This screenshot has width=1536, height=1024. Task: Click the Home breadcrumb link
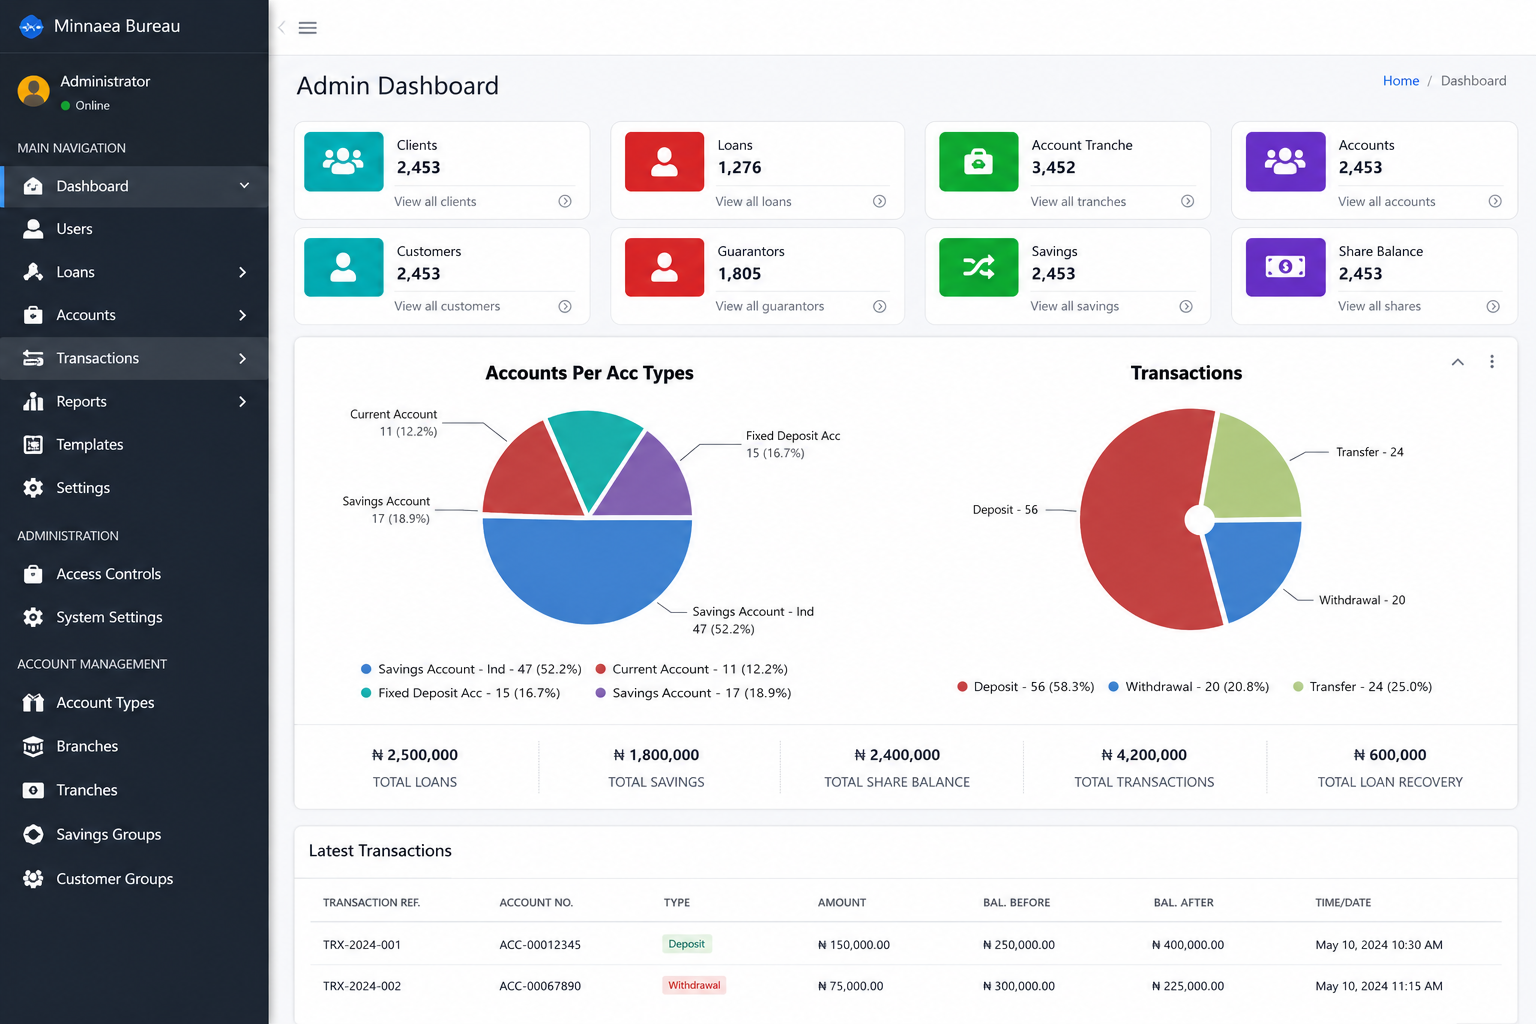pyautogui.click(x=1400, y=81)
